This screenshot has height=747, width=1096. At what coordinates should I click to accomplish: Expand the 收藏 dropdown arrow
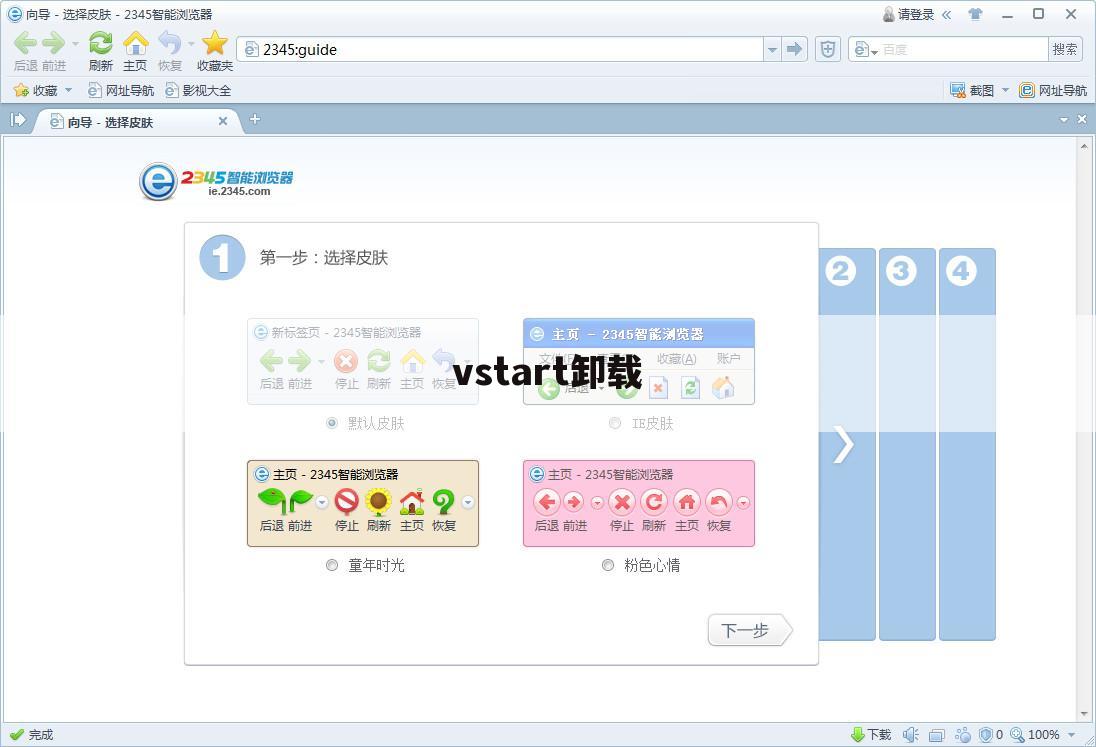point(68,90)
